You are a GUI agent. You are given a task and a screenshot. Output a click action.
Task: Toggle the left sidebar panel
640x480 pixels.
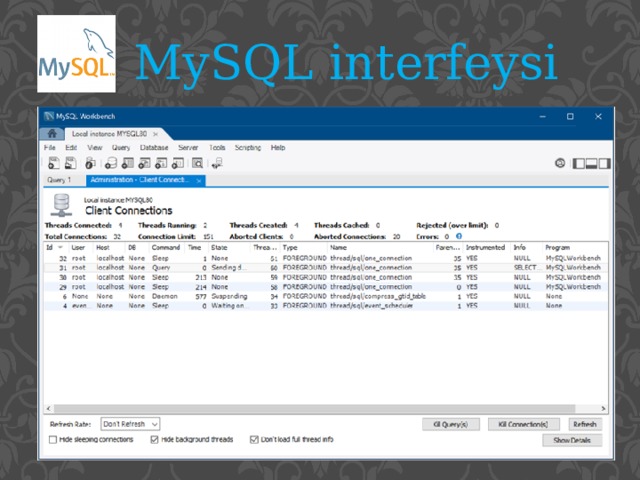pos(578,164)
